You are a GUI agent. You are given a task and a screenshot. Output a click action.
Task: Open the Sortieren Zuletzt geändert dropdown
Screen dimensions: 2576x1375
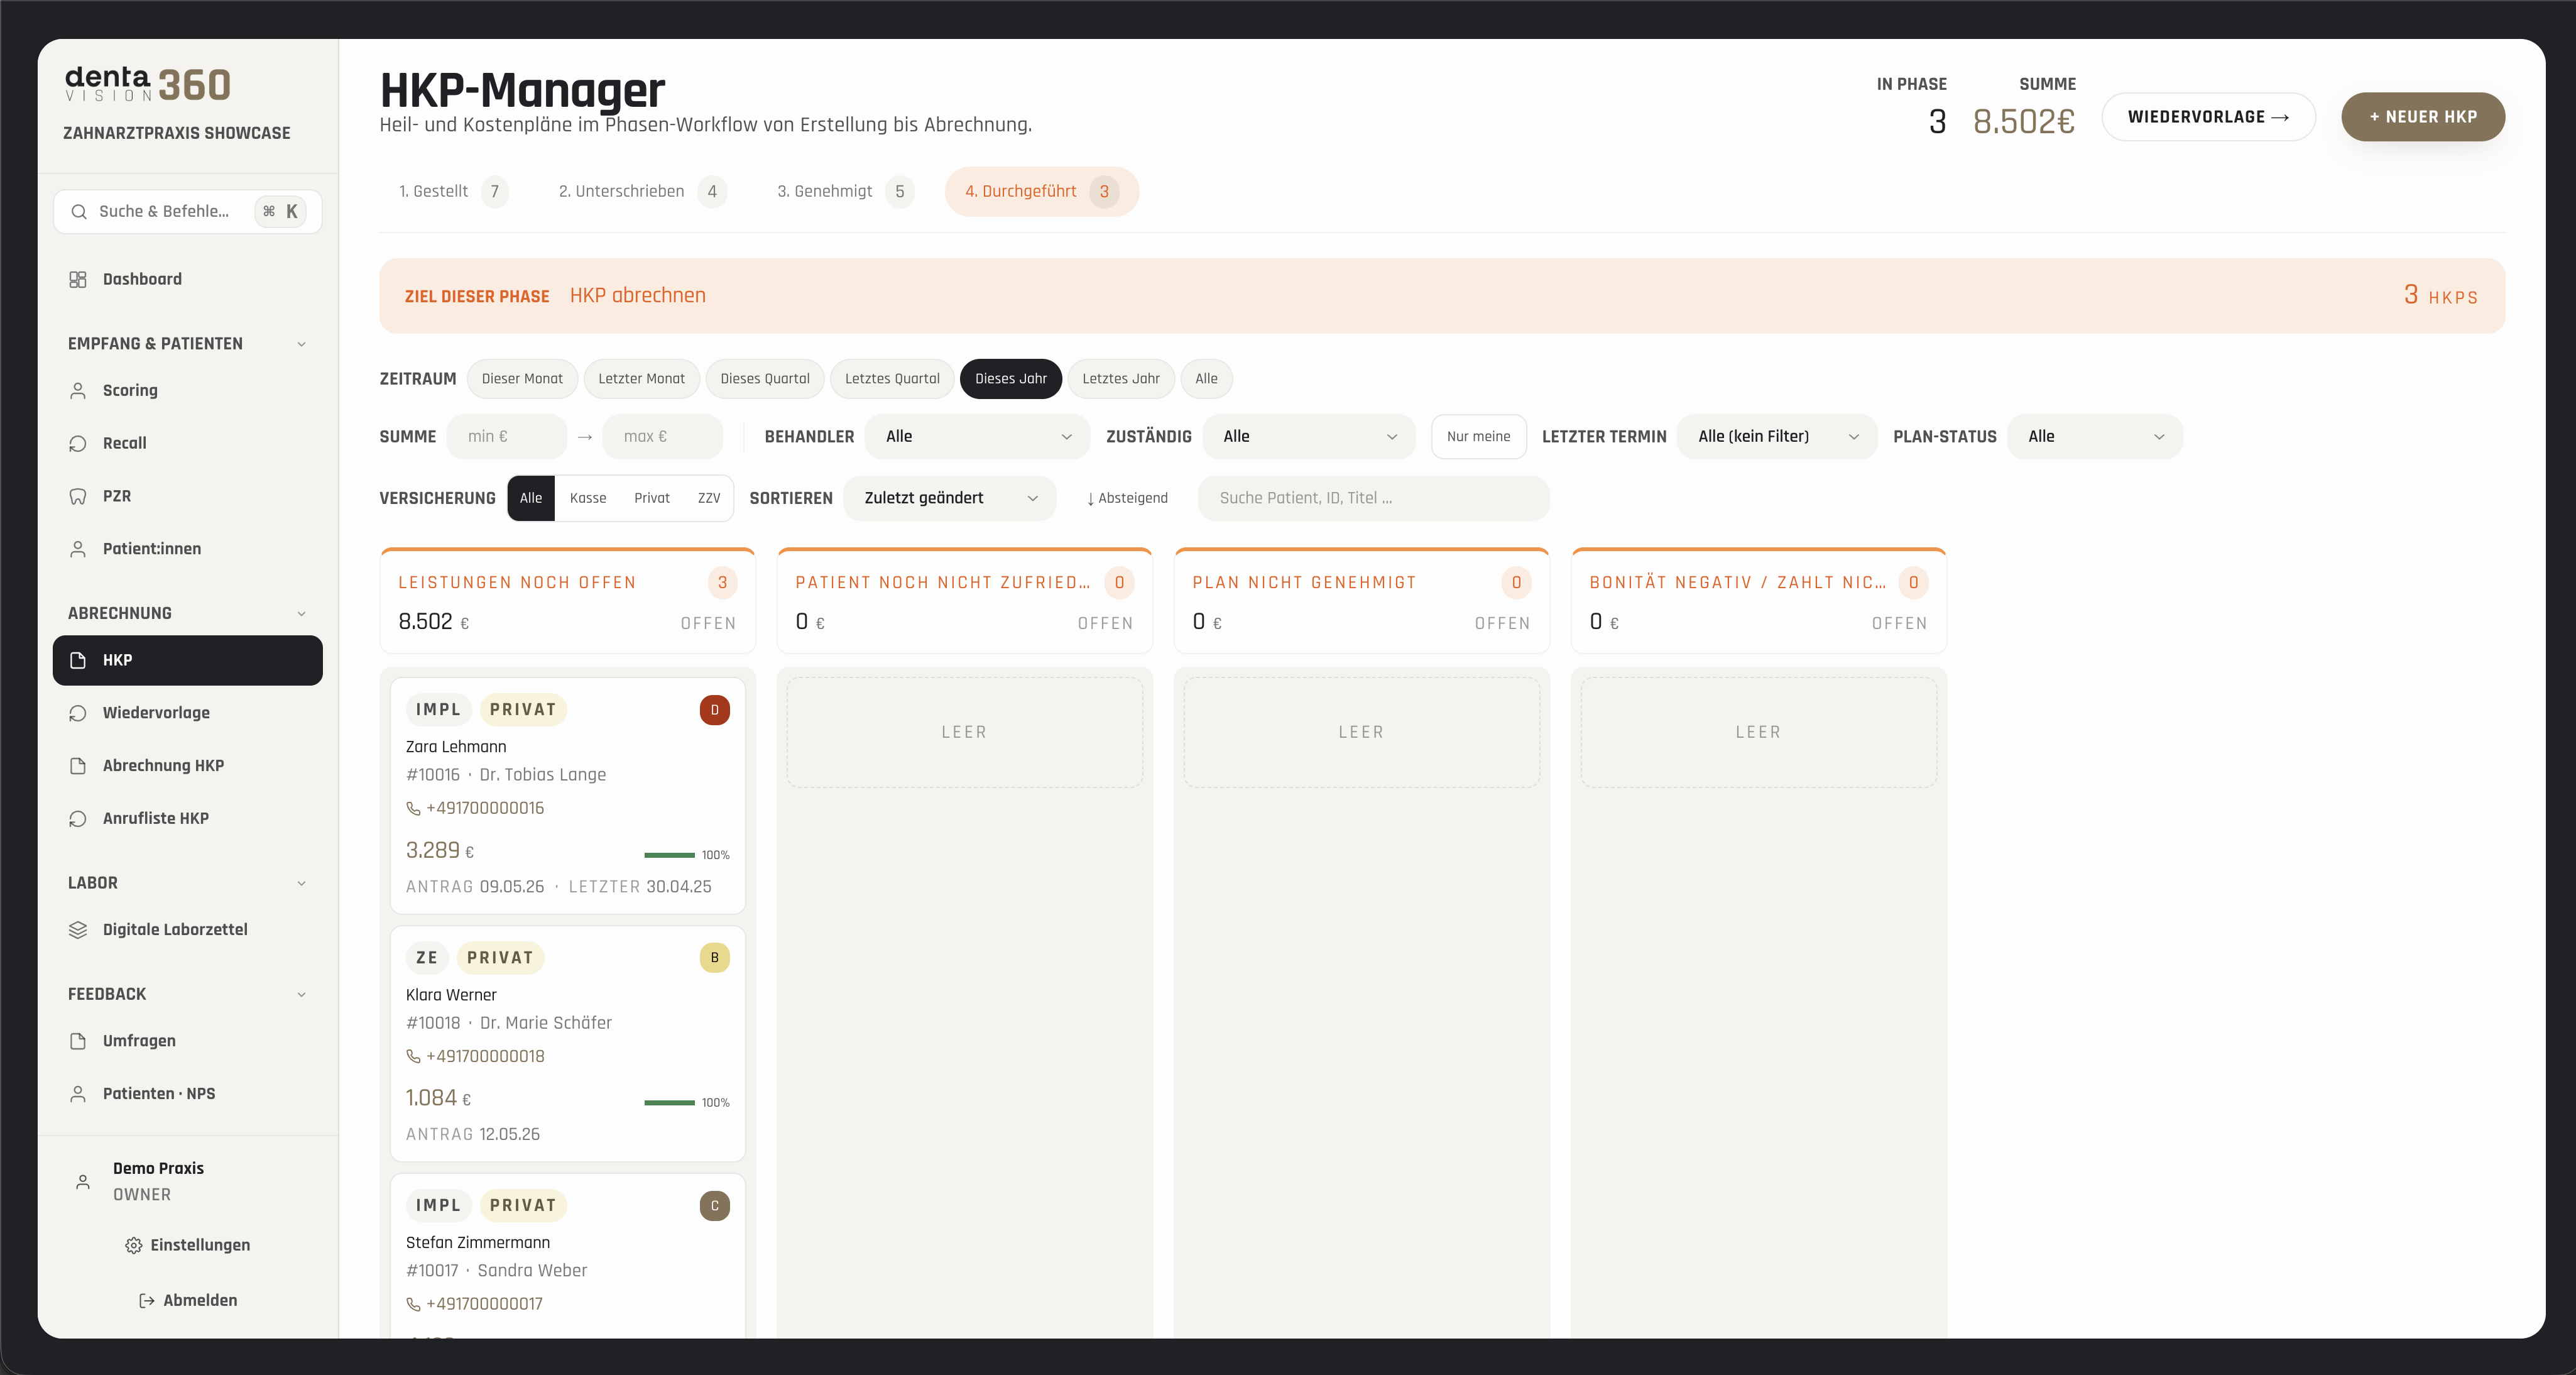tap(949, 498)
